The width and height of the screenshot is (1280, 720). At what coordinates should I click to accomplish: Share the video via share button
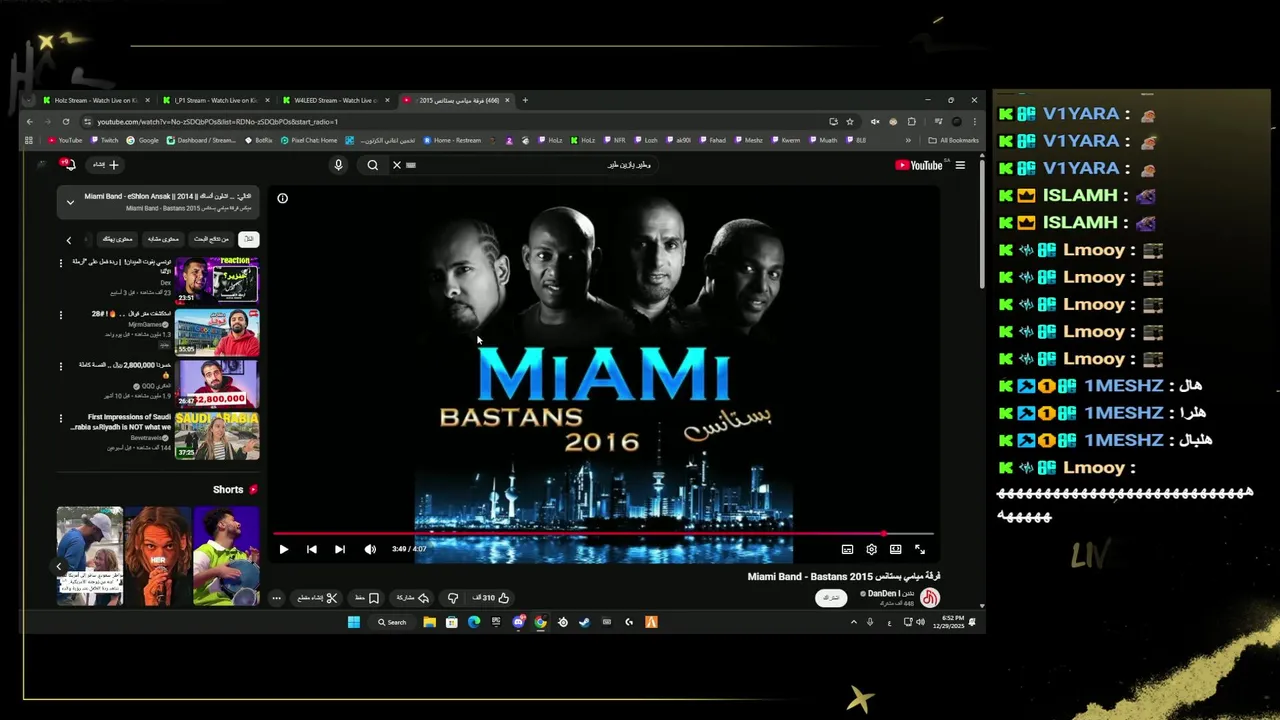coord(412,598)
